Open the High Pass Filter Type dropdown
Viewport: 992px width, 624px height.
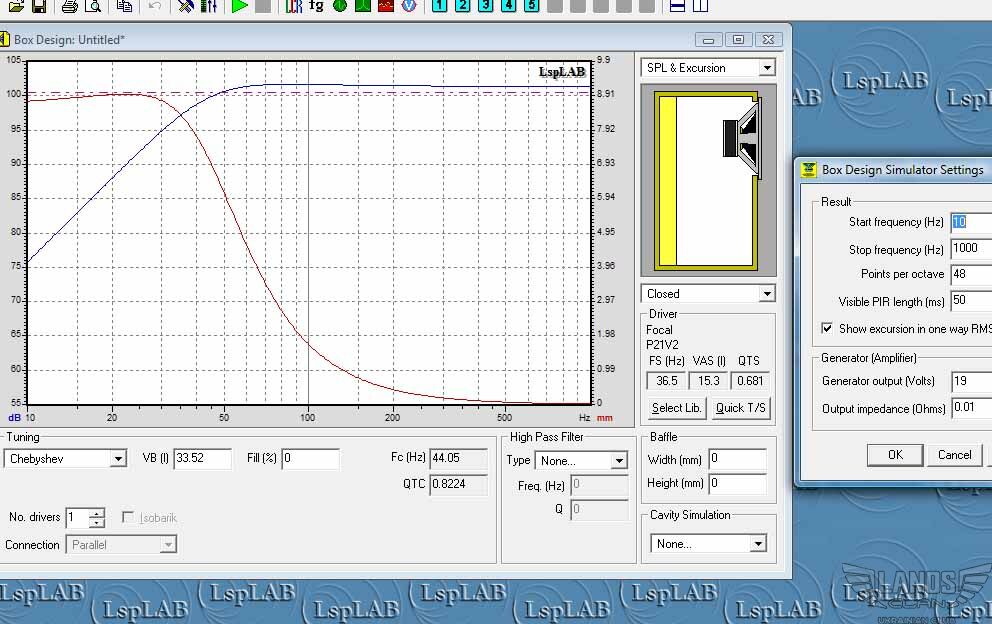pos(581,461)
